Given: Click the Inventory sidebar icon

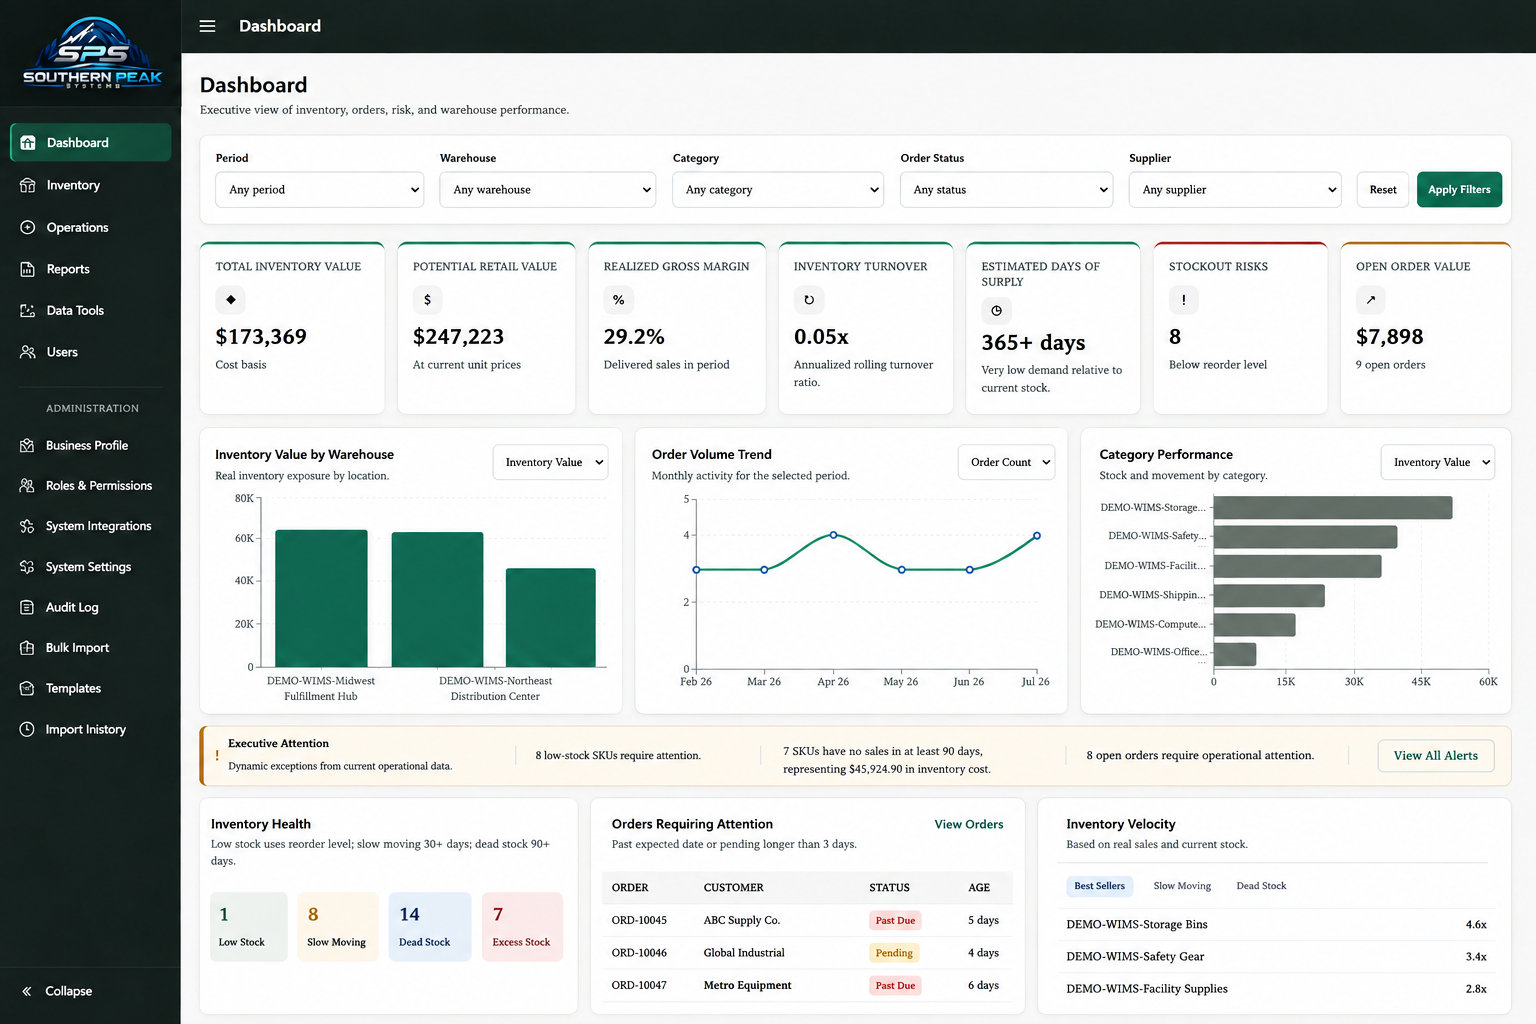Looking at the screenshot, I should (28, 185).
